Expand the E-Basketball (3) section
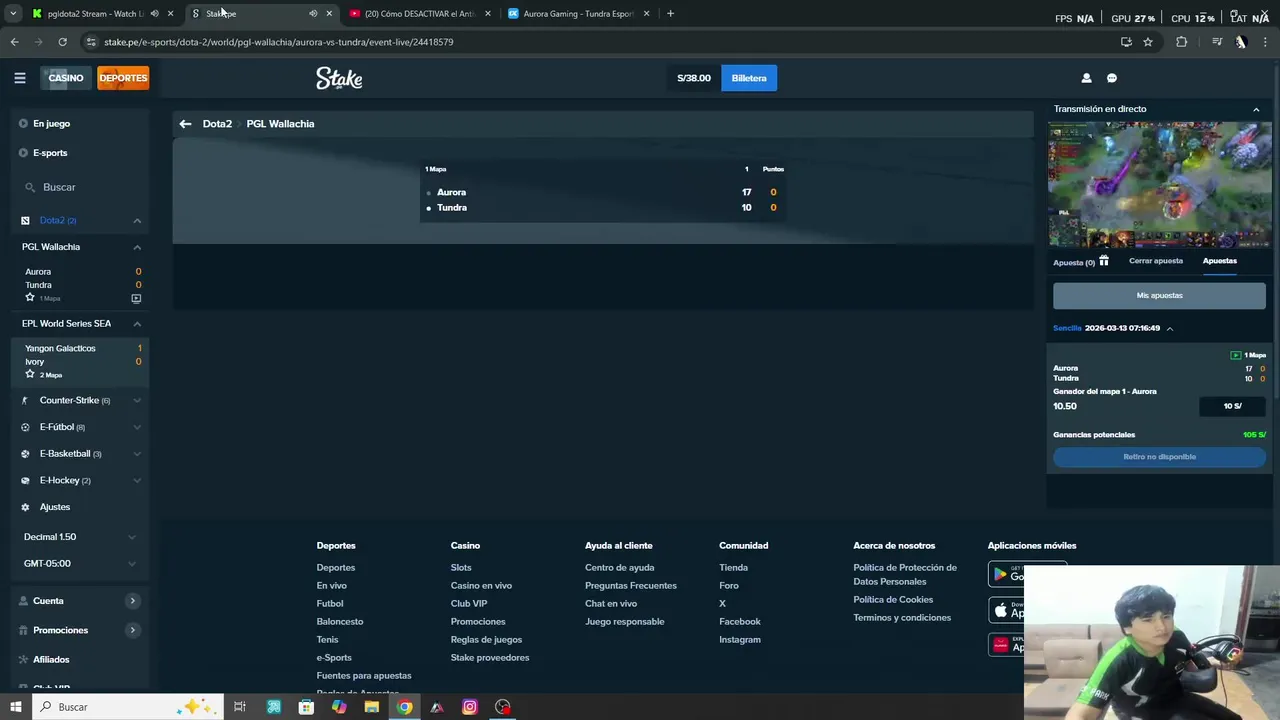 pos(137,454)
